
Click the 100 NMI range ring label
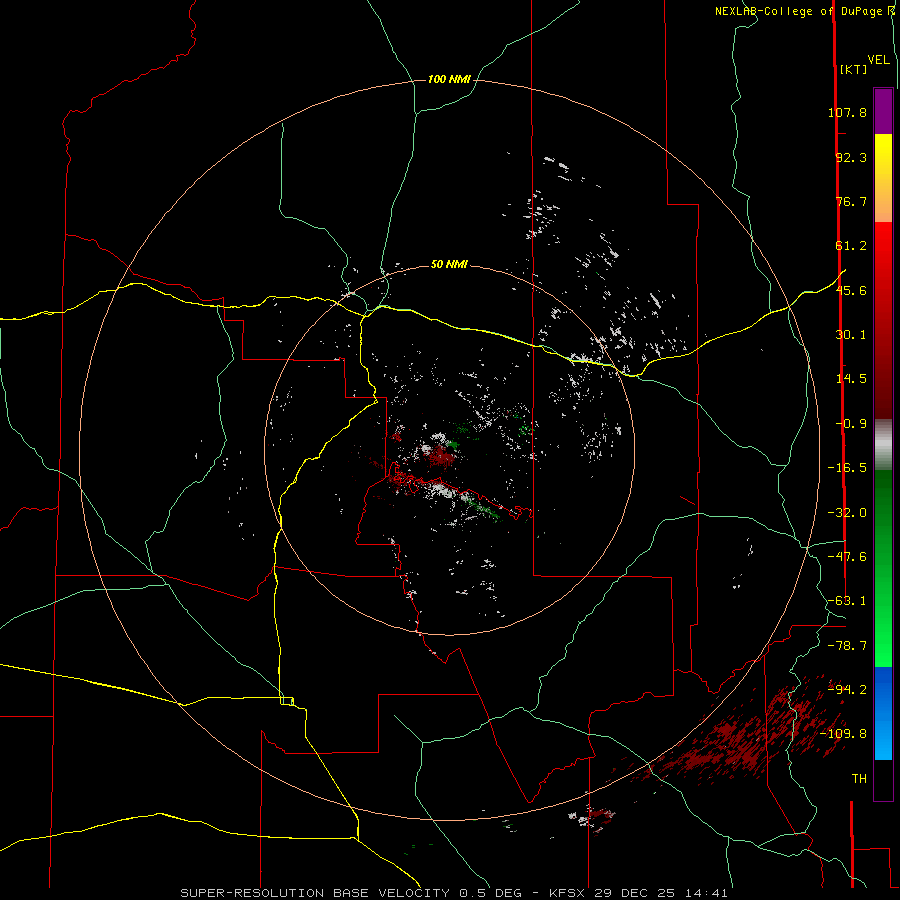pyautogui.click(x=449, y=79)
